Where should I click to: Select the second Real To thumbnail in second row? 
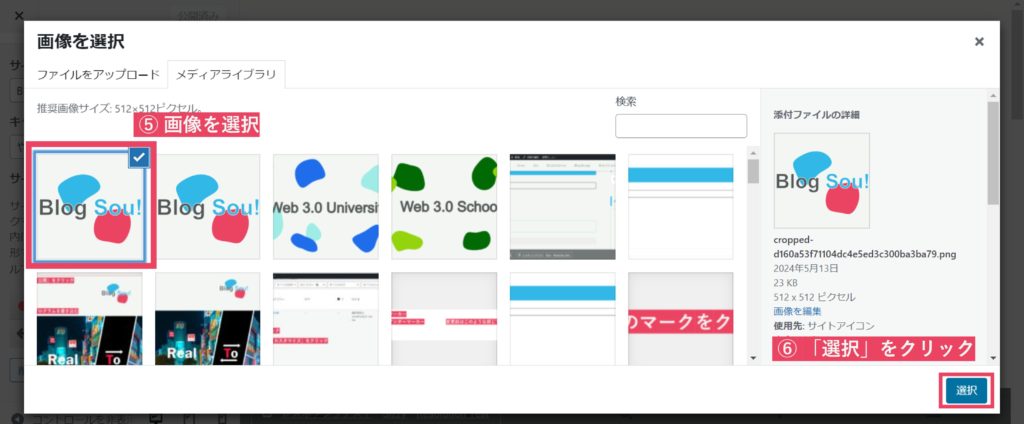[208, 318]
